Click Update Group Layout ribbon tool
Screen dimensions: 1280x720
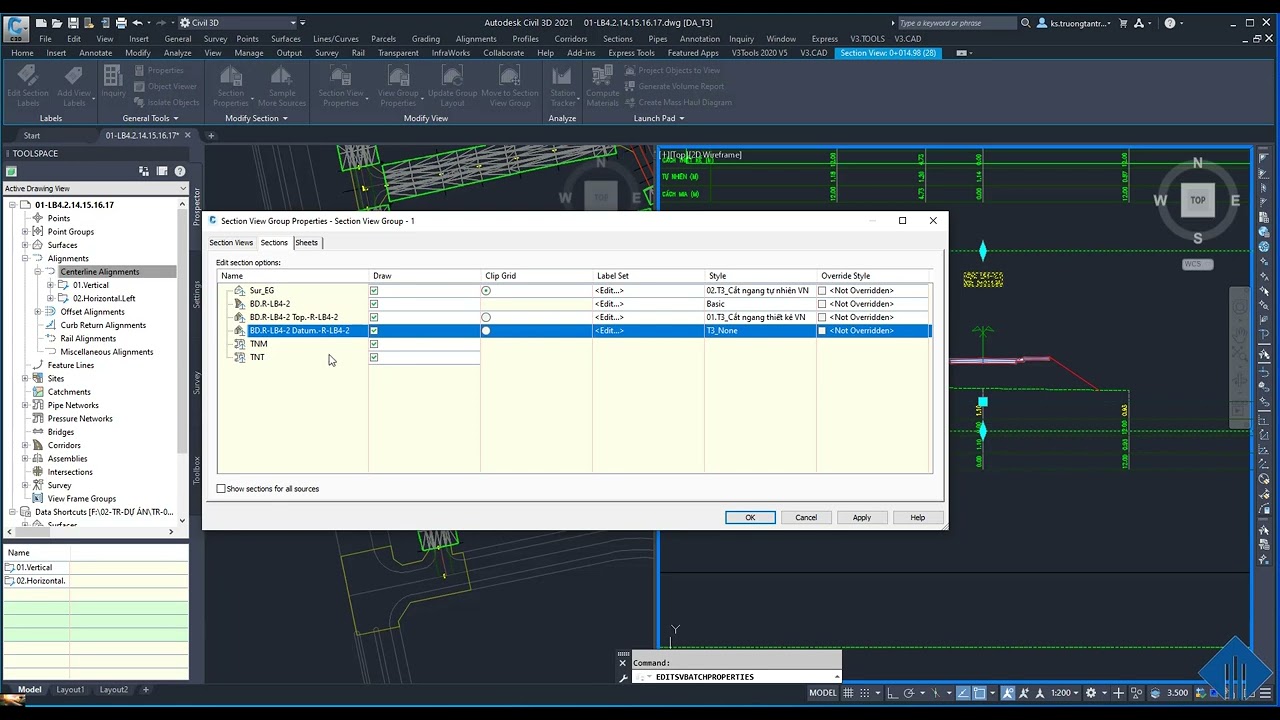pos(453,87)
